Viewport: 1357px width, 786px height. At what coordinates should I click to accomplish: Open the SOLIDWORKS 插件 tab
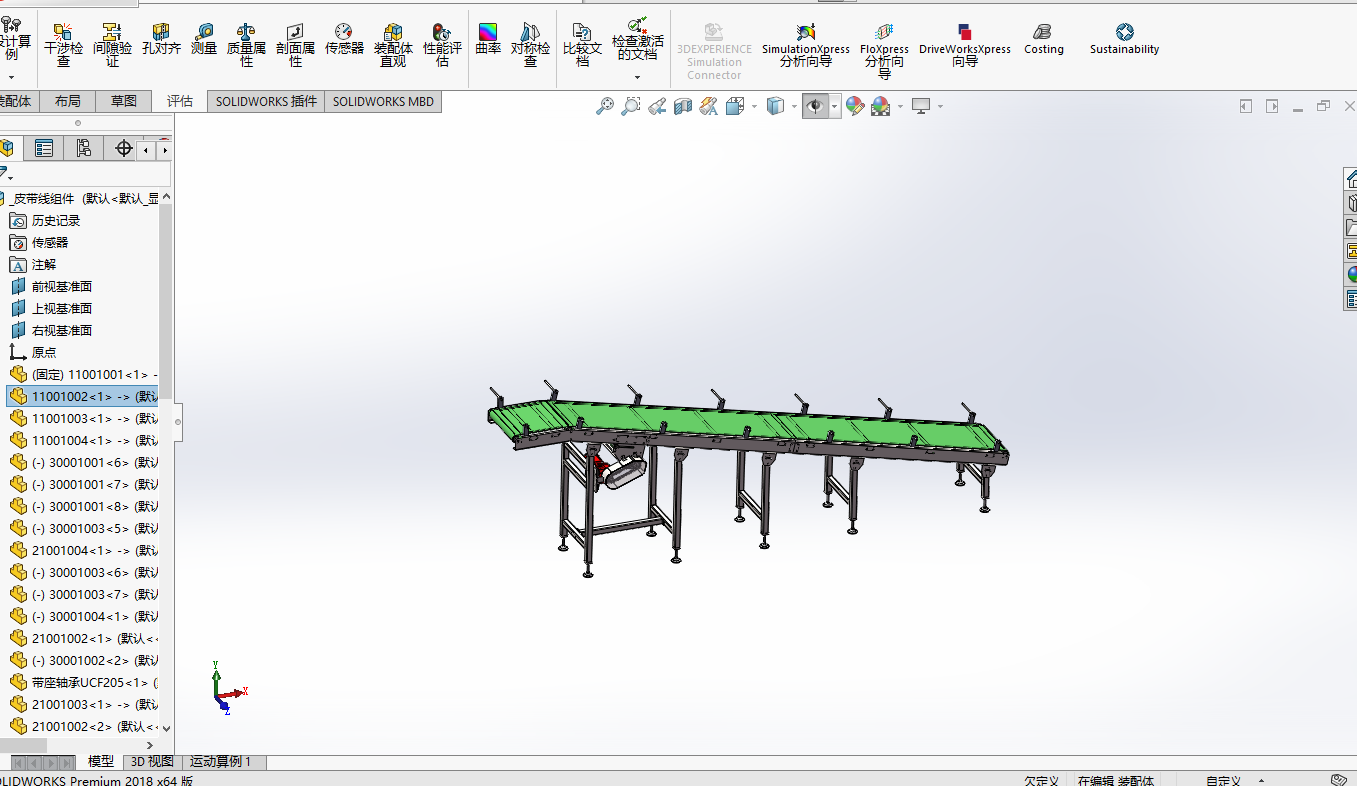(266, 101)
